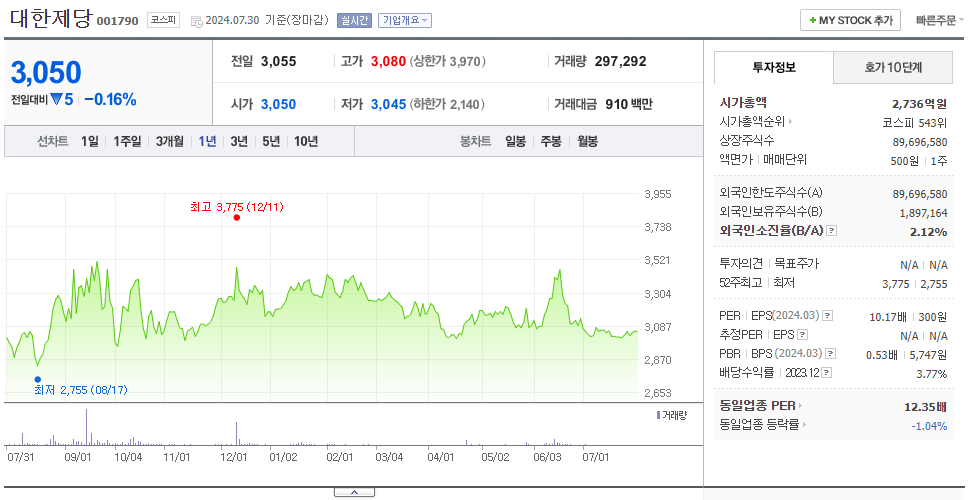The width and height of the screenshot is (968, 500).
Task: Show the 일봉 candlestick chart
Action: (515, 141)
